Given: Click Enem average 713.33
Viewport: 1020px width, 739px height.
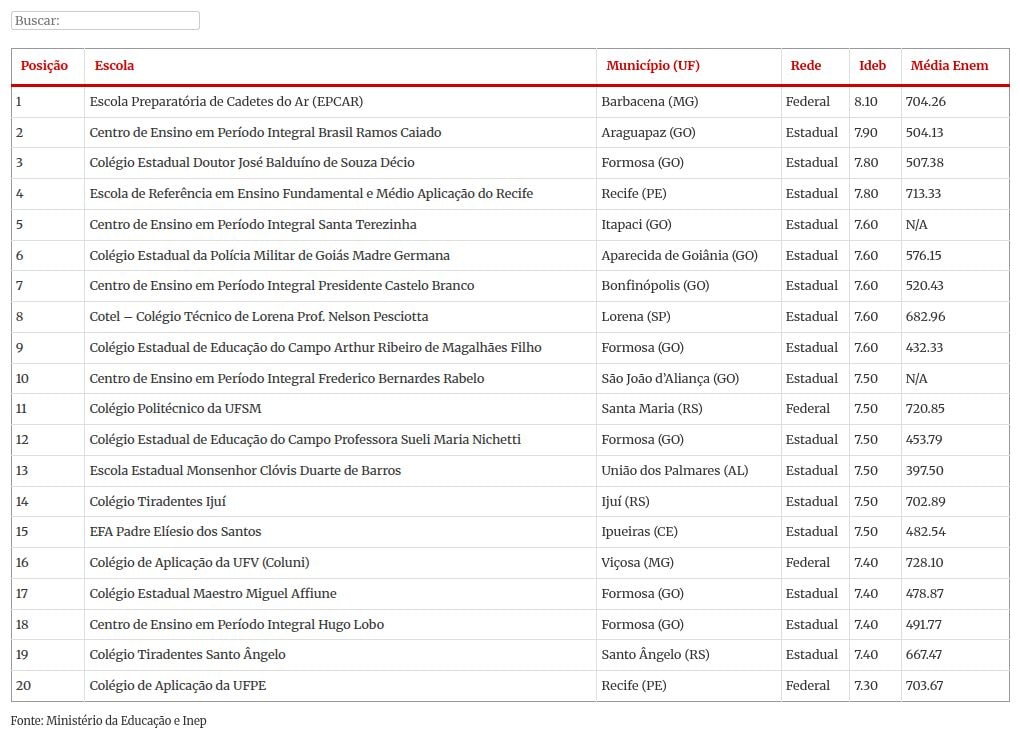Looking at the screenshot, I should click(x=923, y=194).
